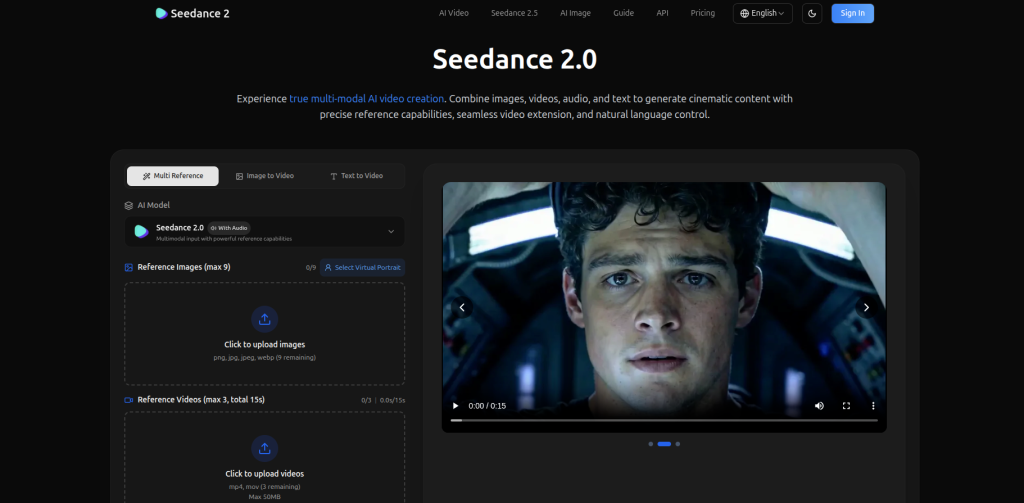
Task: Open Seedance 2.5 nav item
Action: point(515,13)
